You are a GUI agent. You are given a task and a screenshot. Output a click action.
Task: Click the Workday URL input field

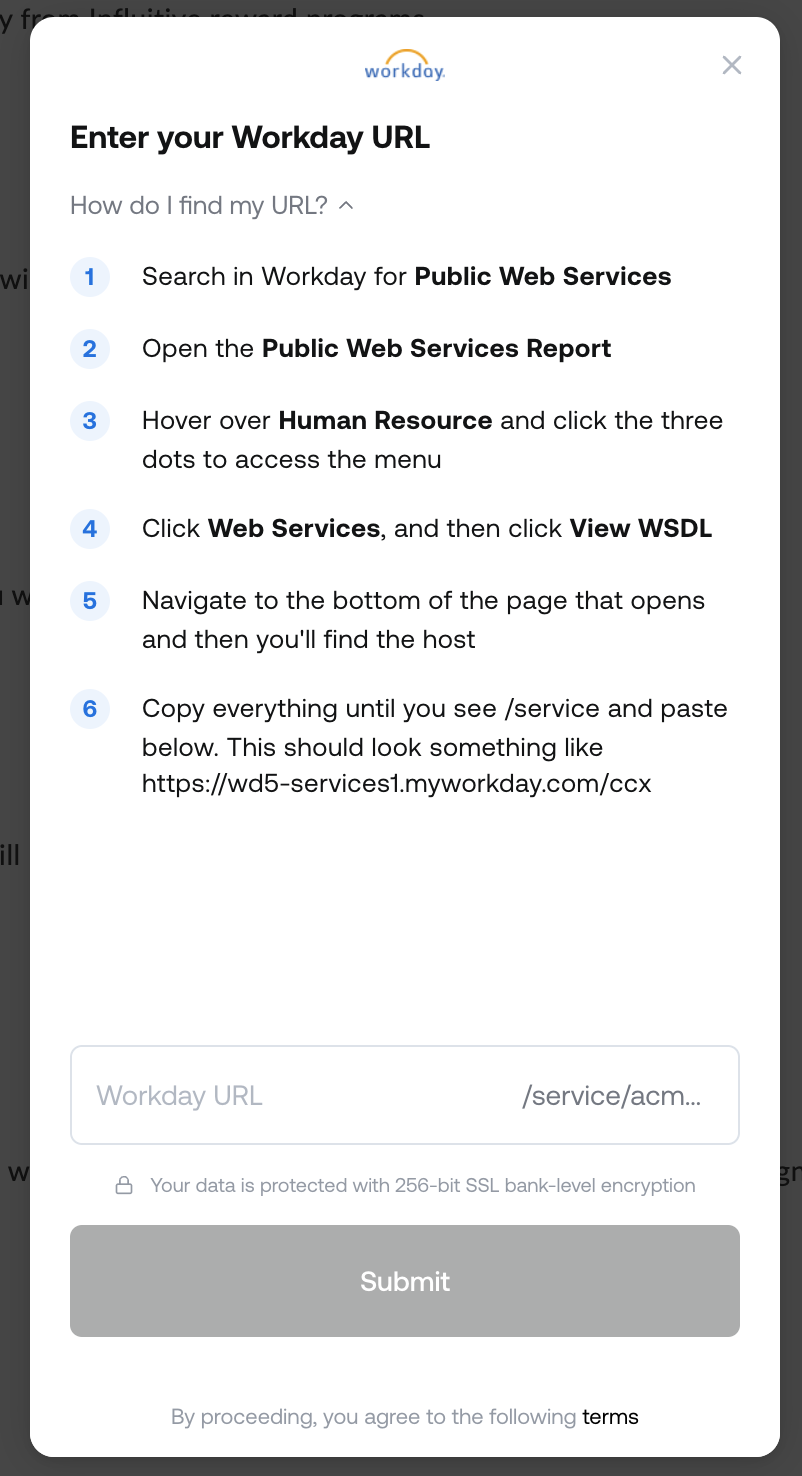tap(405, 1095)
